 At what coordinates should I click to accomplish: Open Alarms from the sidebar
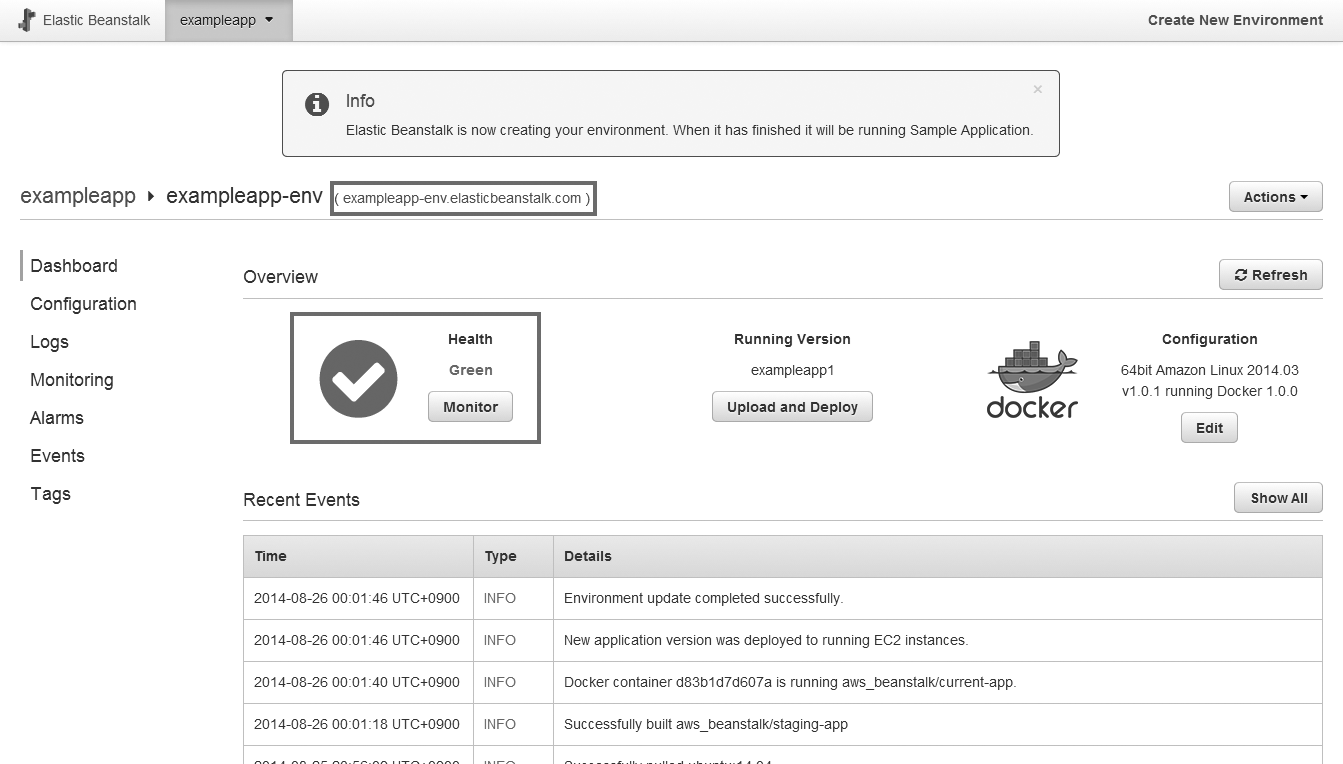[57, 418]
